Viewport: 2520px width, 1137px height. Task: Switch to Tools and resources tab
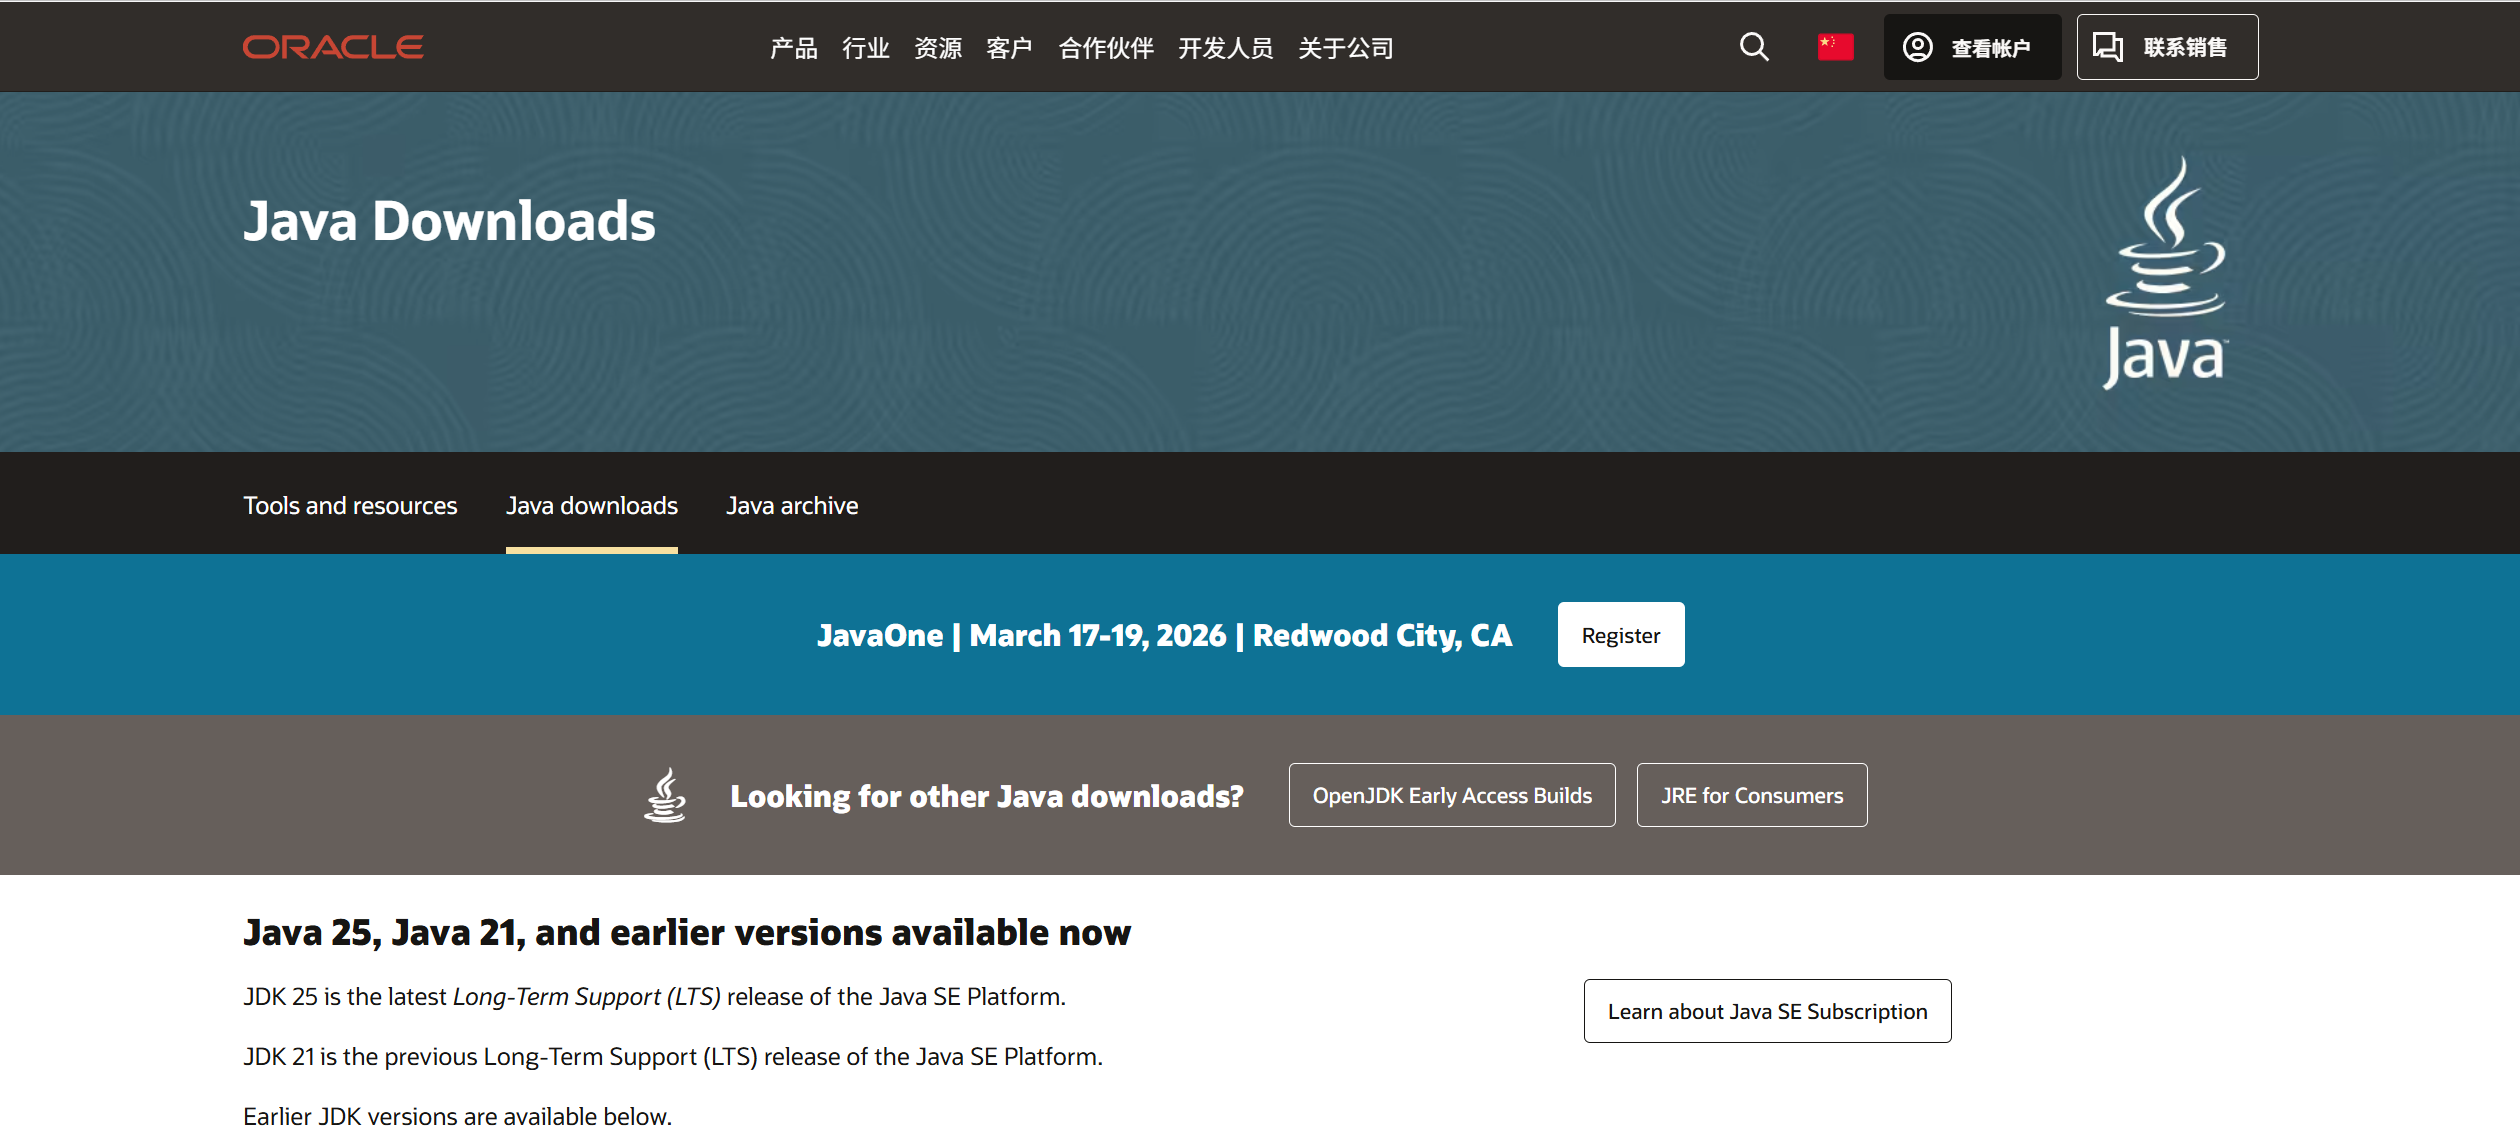pos(350,505)
